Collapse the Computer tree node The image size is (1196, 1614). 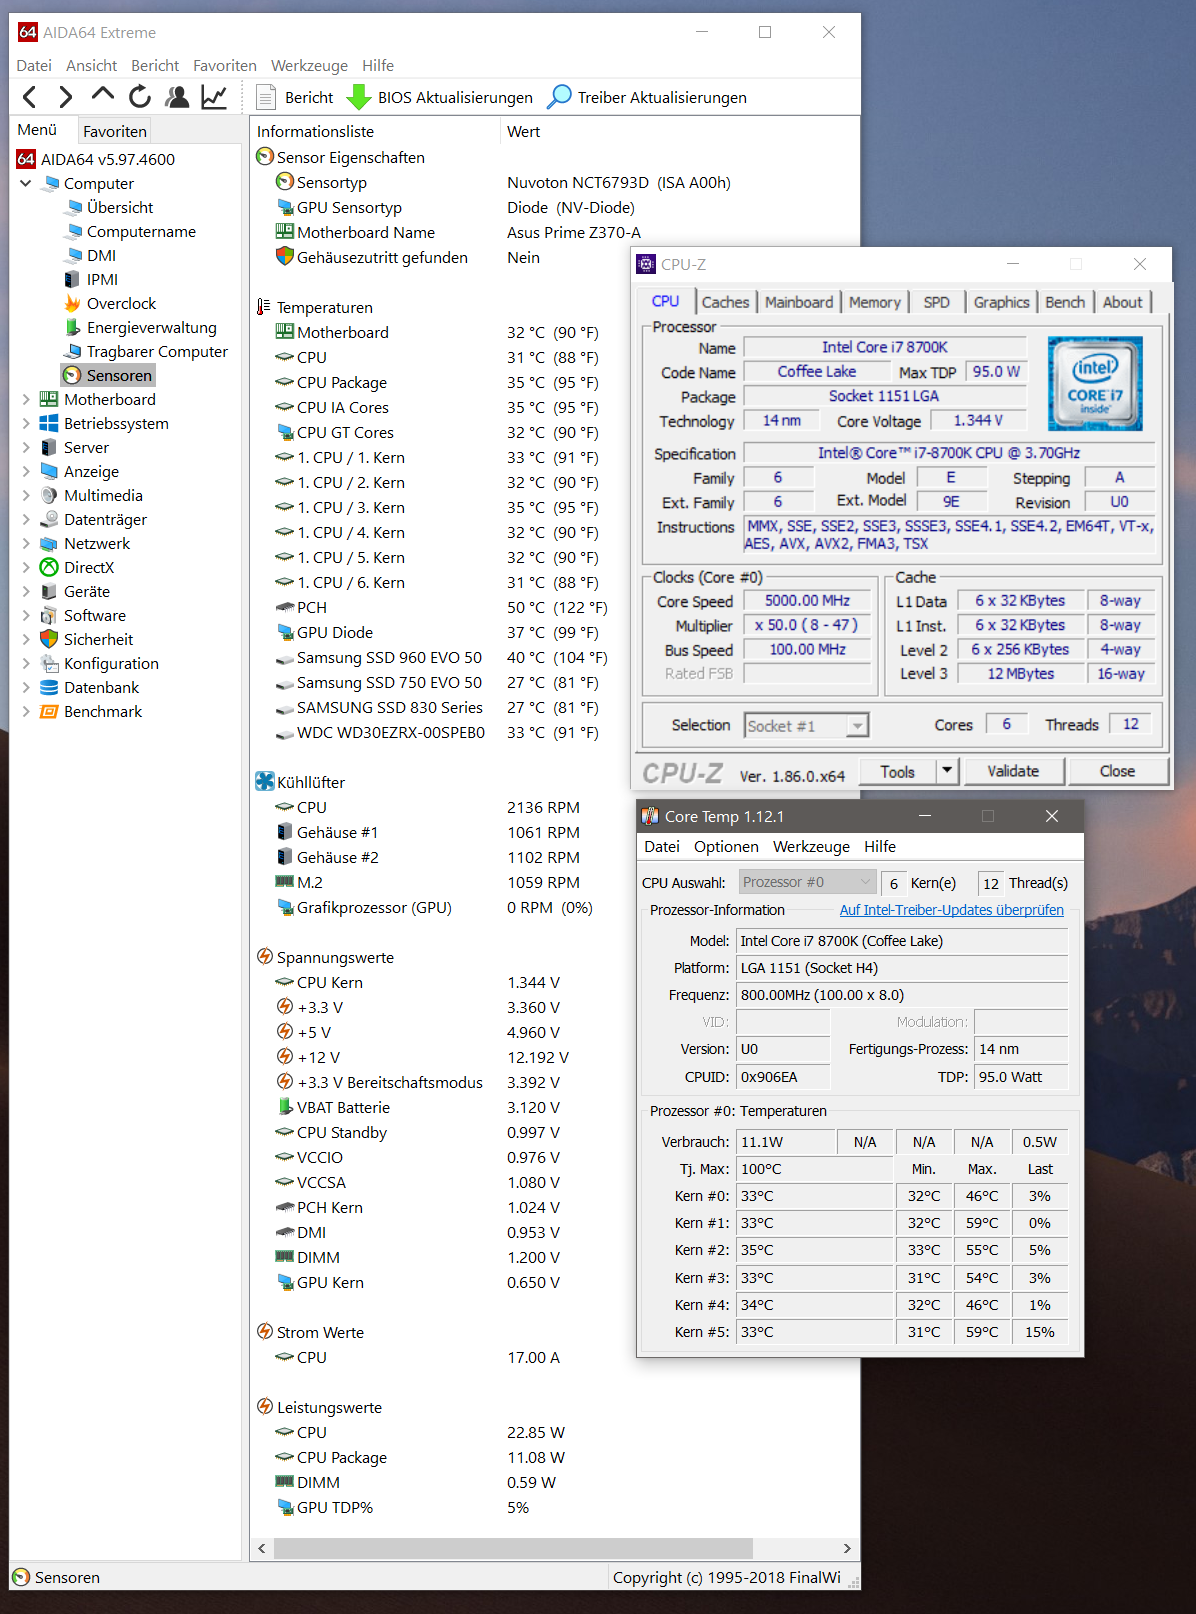pos(25,183)
